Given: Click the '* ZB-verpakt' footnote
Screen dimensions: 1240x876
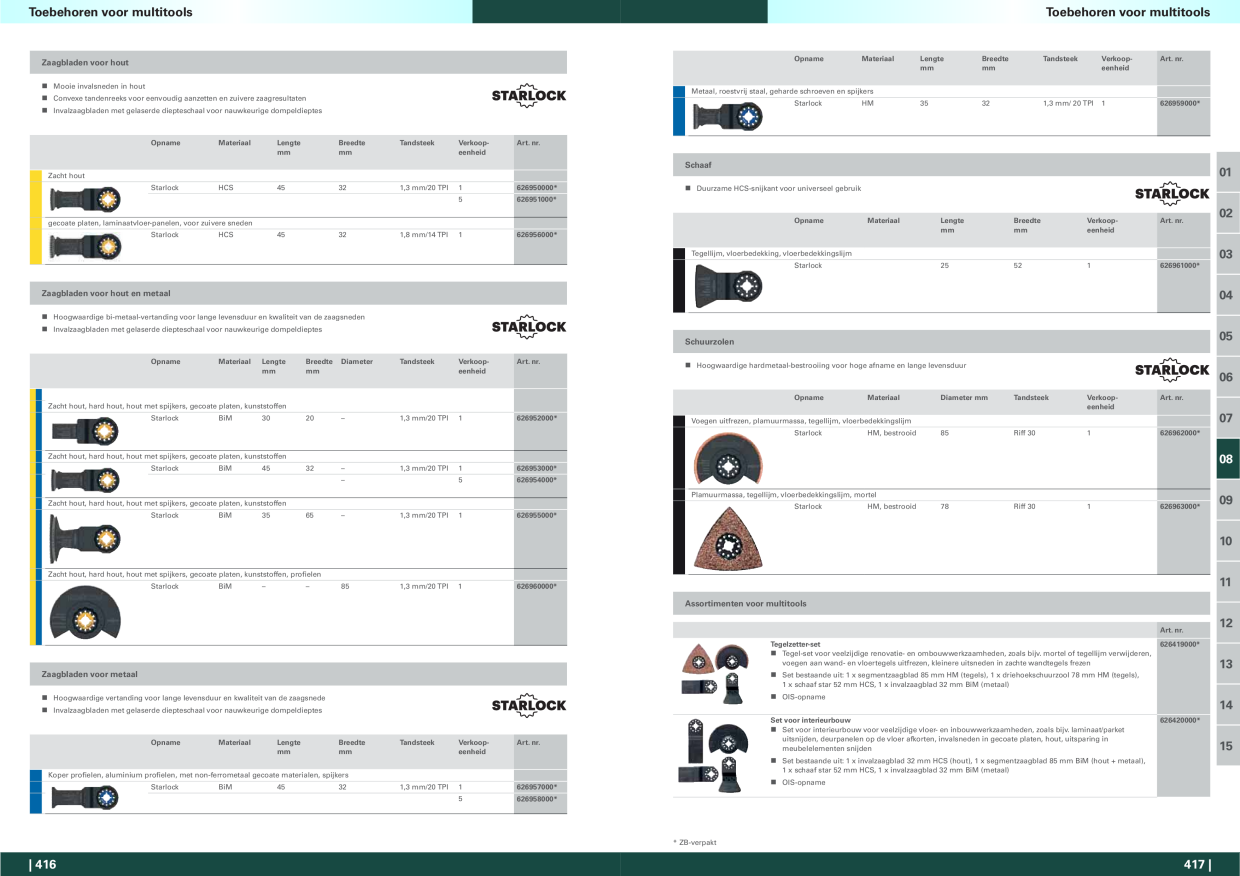Looking at the screenshot, I should 695,842.
